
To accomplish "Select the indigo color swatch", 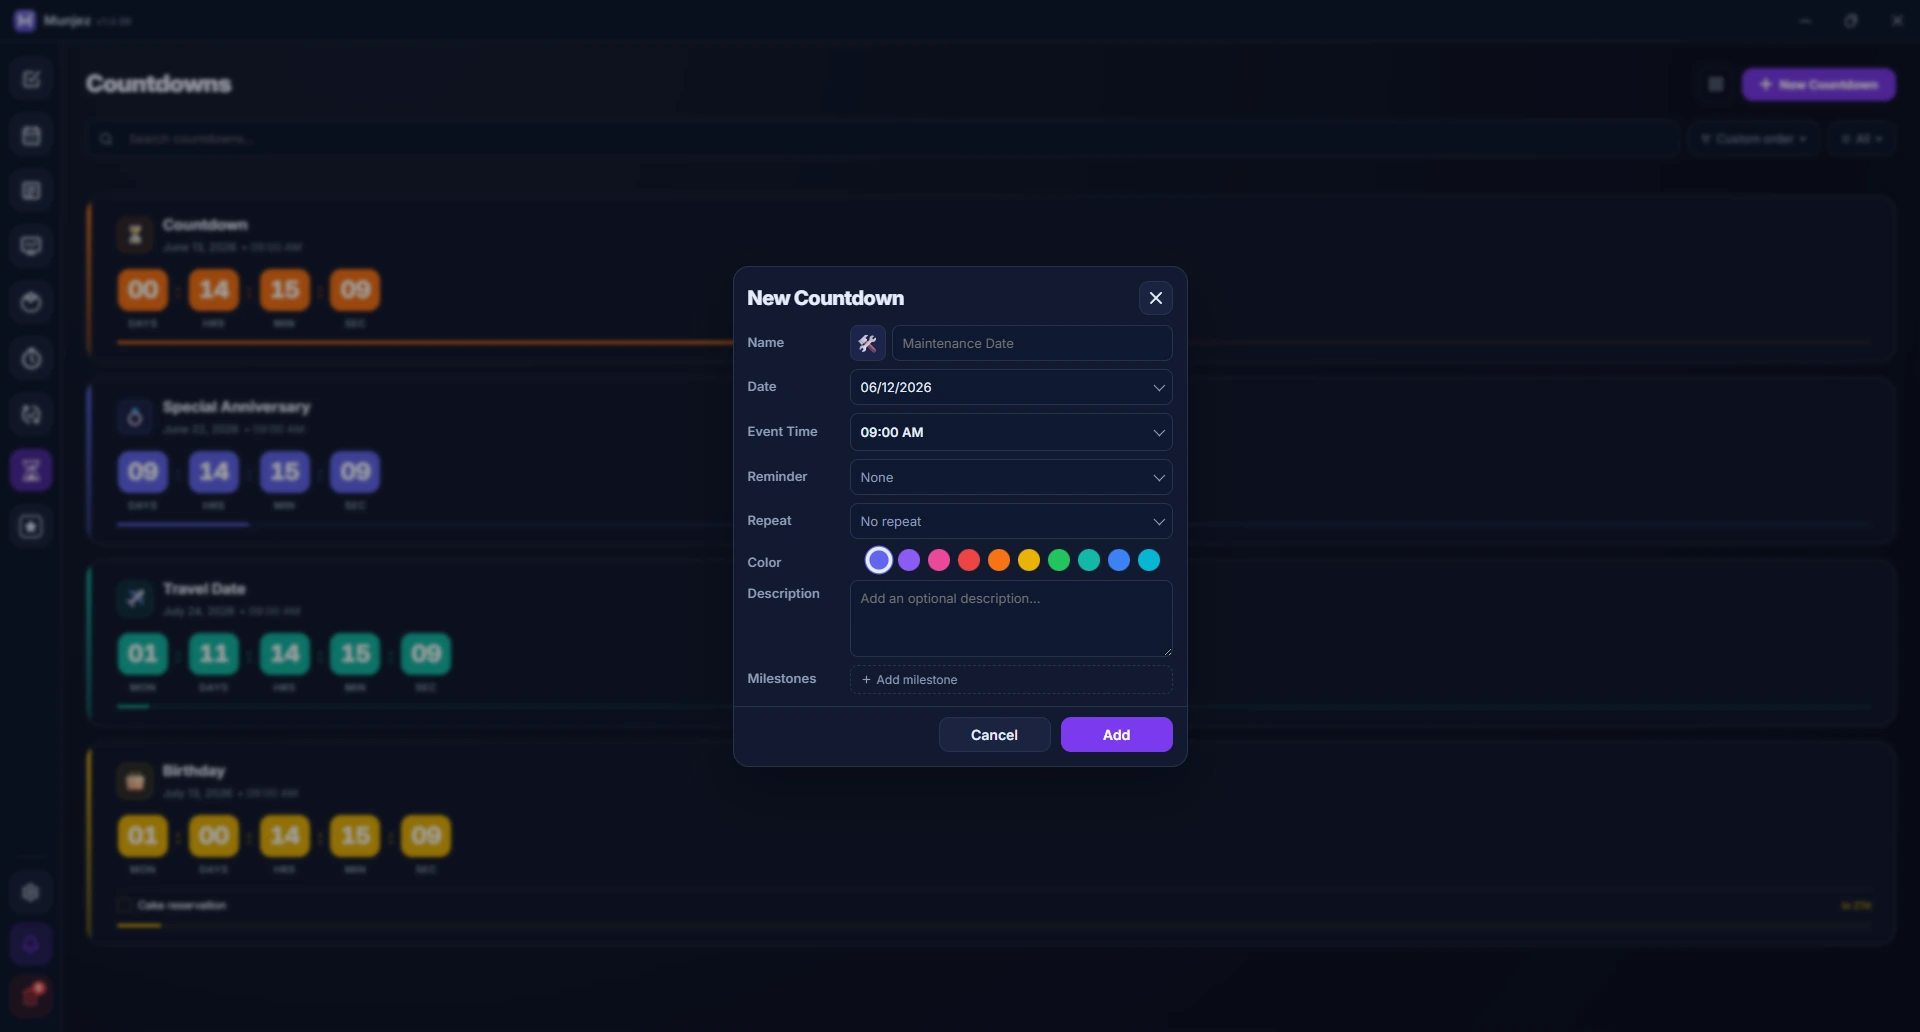I will click(x=878, y=560).
